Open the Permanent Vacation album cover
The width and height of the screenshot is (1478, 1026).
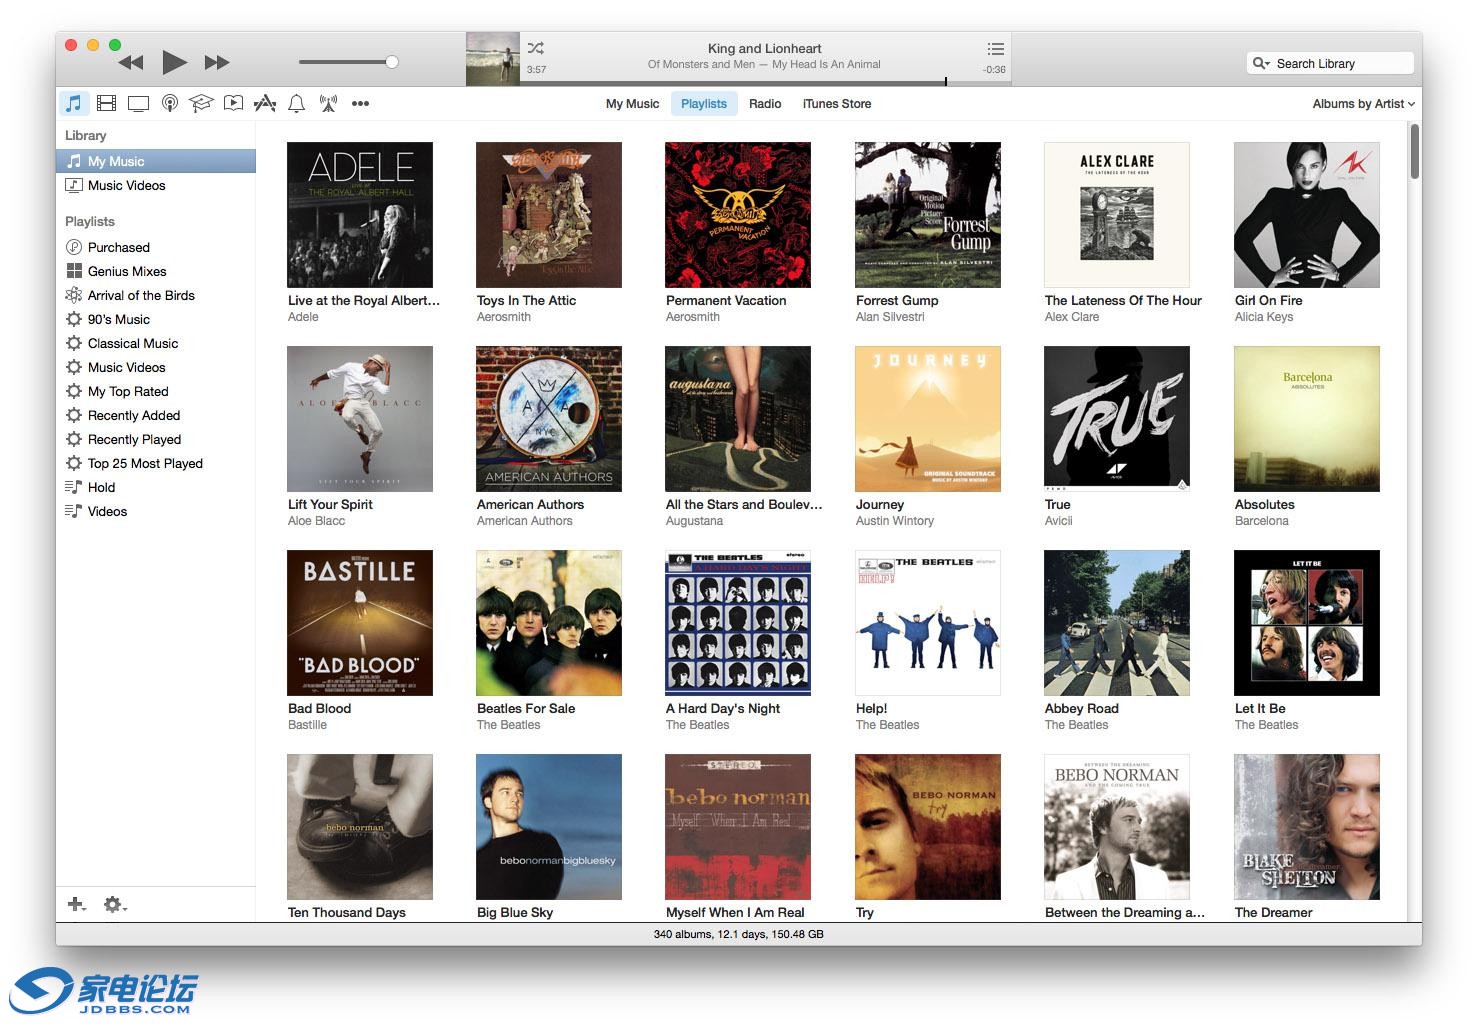point(738,215)
